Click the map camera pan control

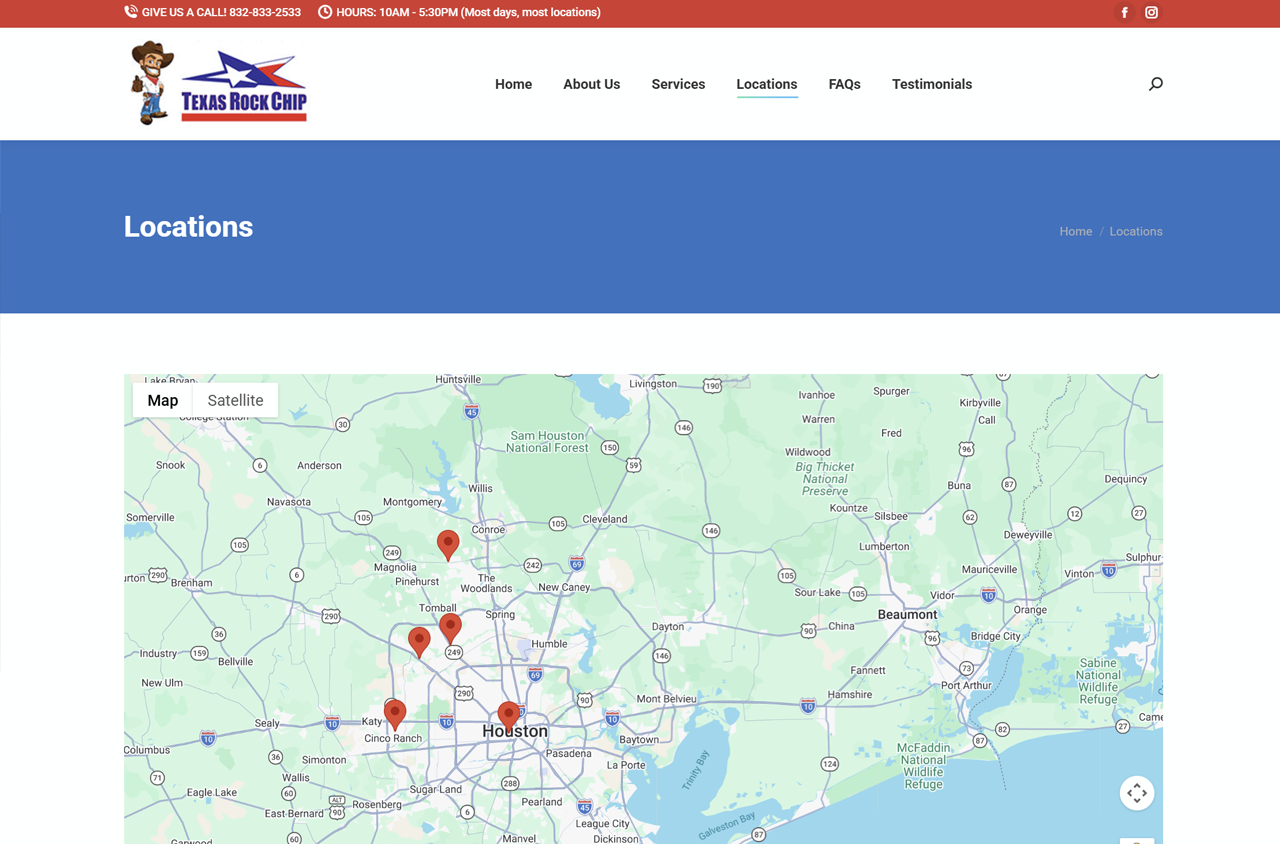[x=1137, y=793]
